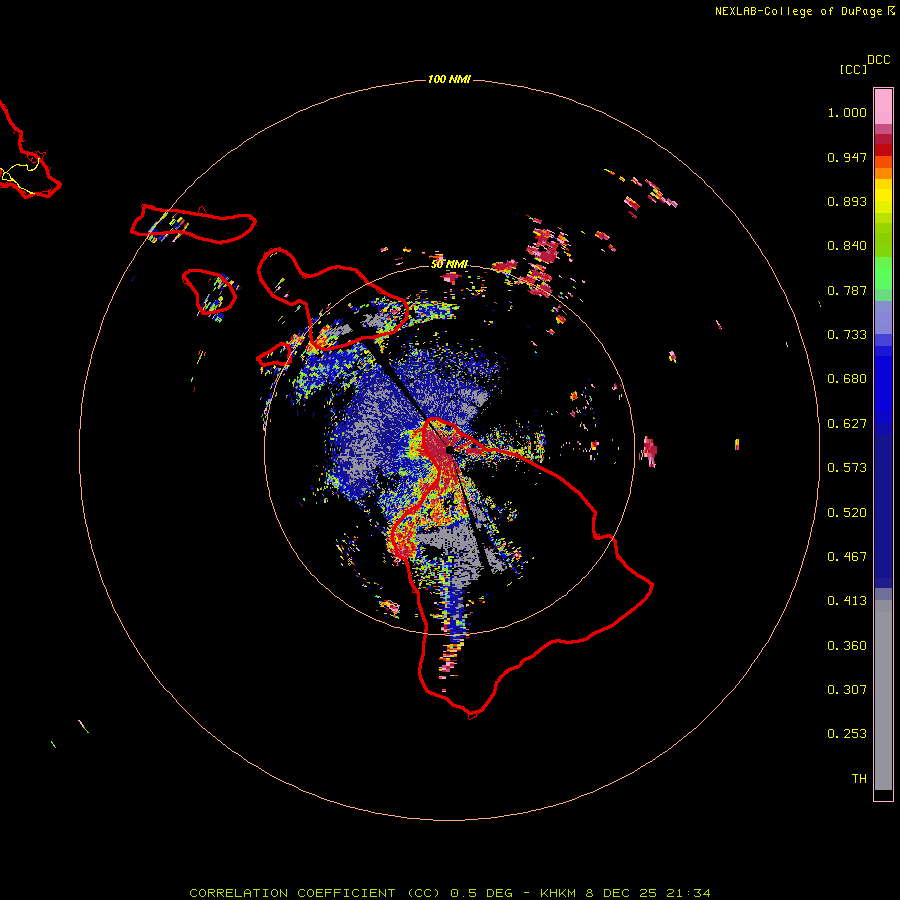Click the KHKM radar site marker dot
The image size is (900, 900).
[449, 450]
